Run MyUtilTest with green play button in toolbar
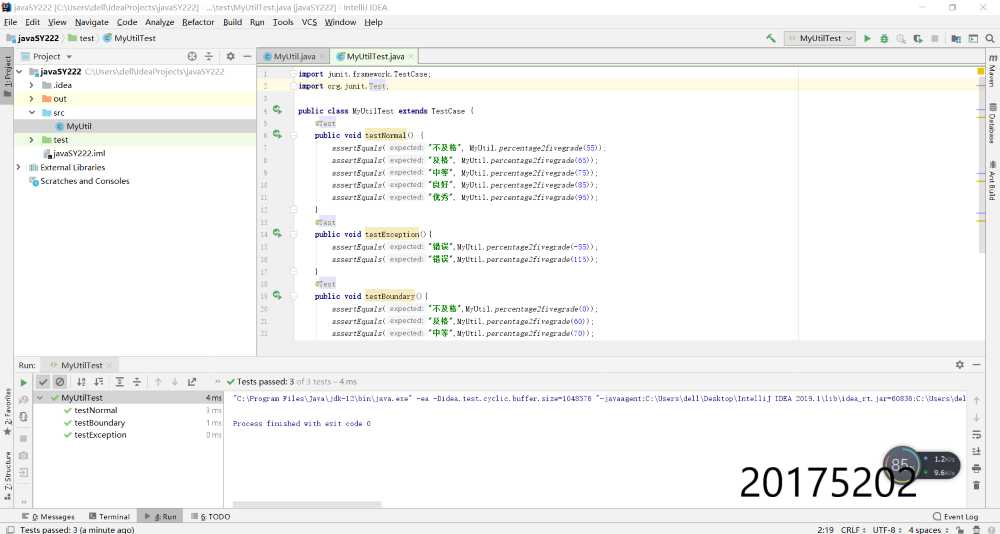This screenshot has height=534, width=1000. (867, 38)
